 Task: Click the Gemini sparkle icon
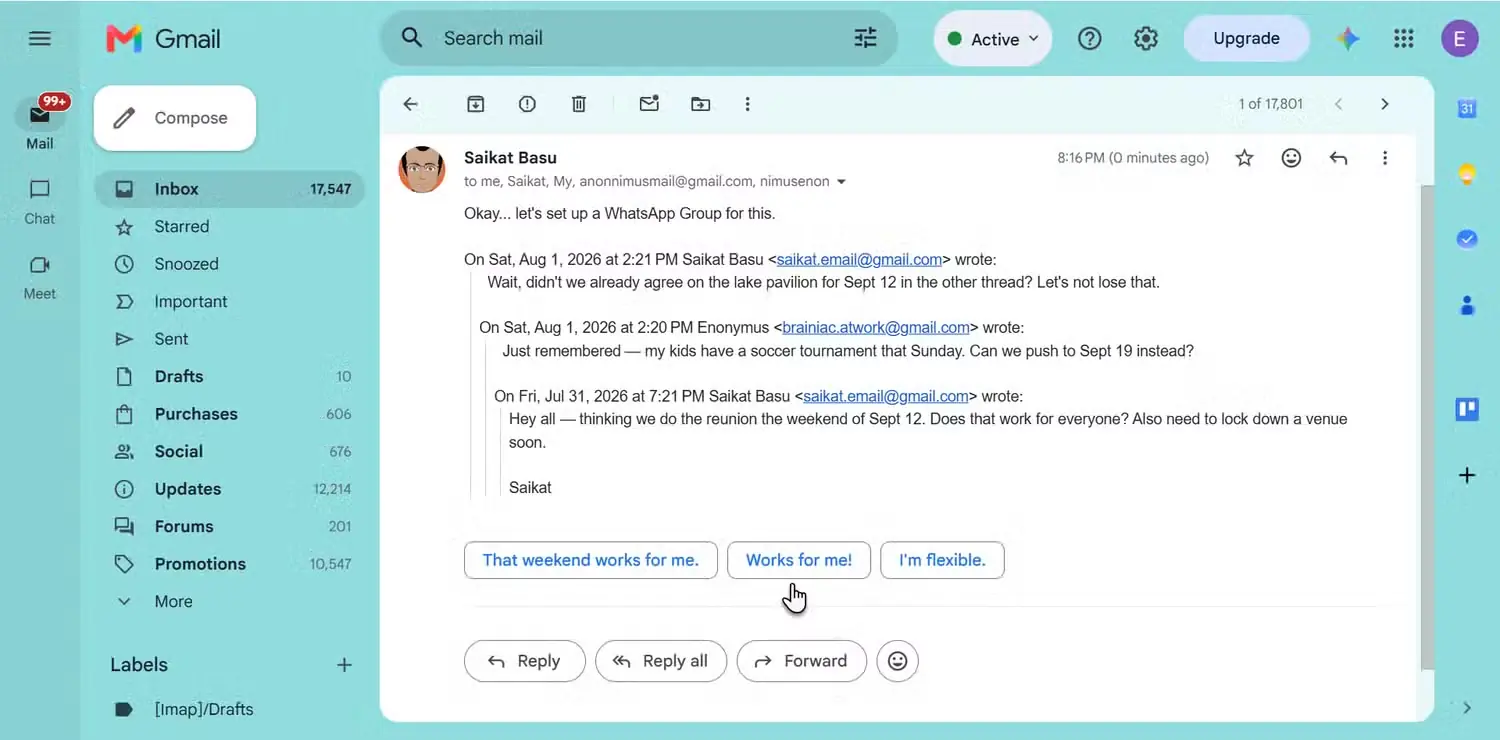[x=1348, y=39]
